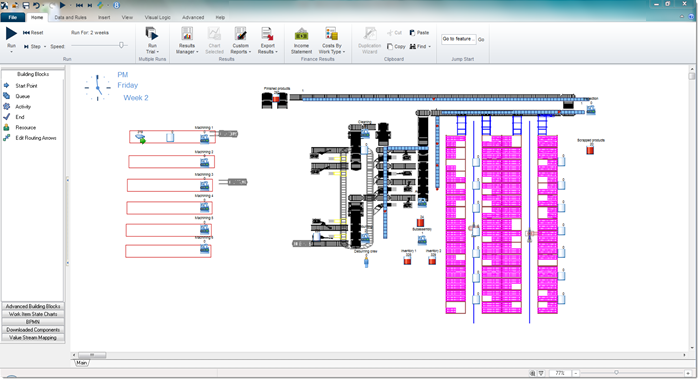Adjust the simulation Speed slider
700x381 pixels.
click(121, 45)
